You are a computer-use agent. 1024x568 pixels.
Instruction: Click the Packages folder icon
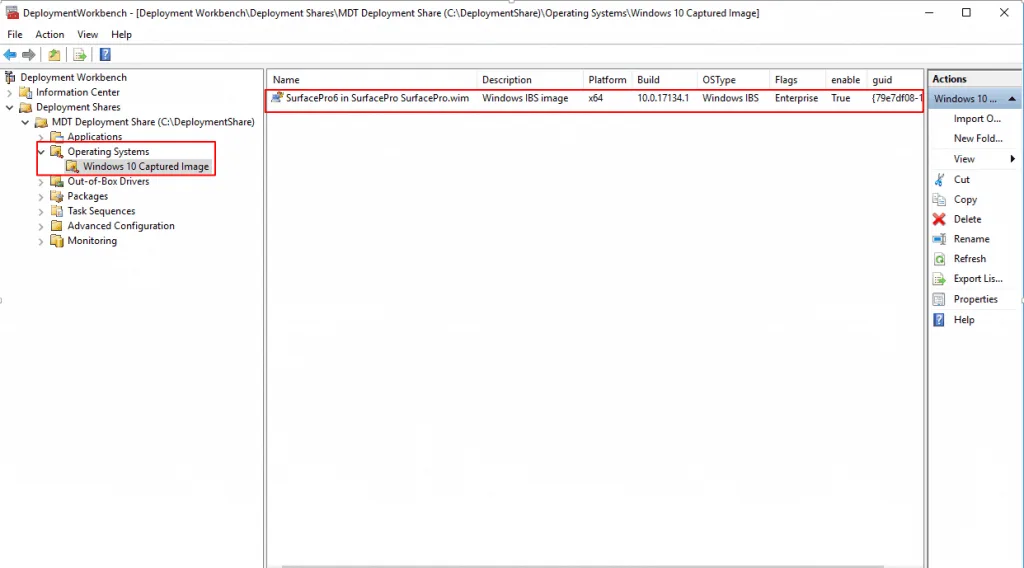click(57, 196)
